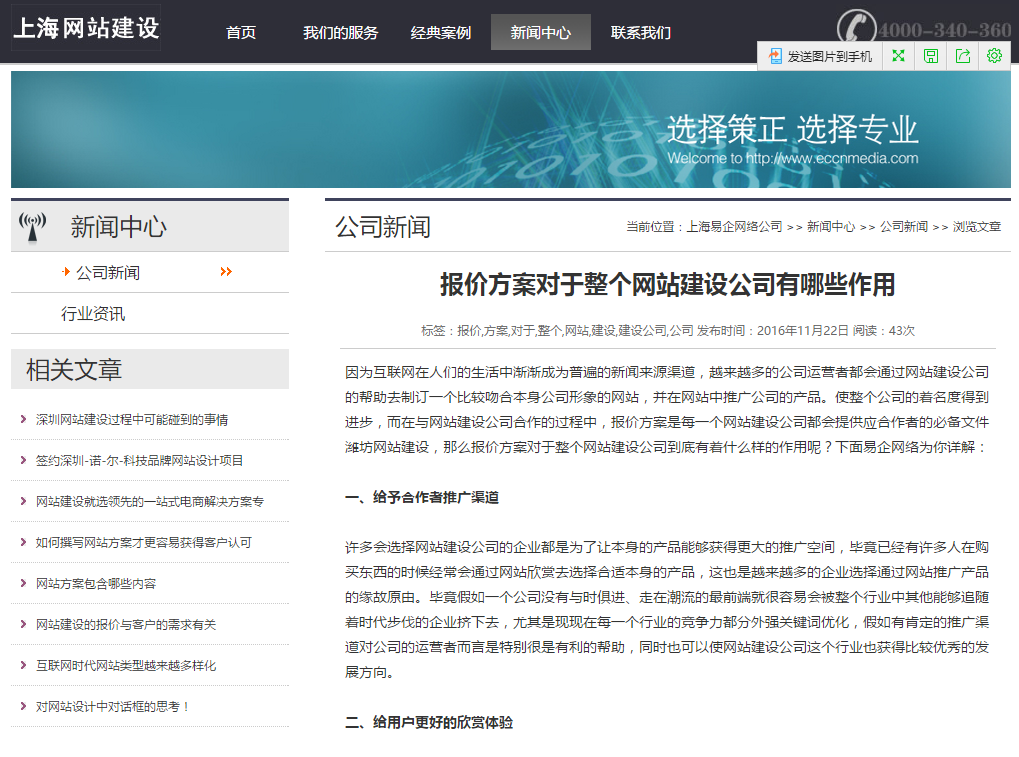Open the 我们的服务 navigation menu
1019x757 pixels.
click(340, 32)
